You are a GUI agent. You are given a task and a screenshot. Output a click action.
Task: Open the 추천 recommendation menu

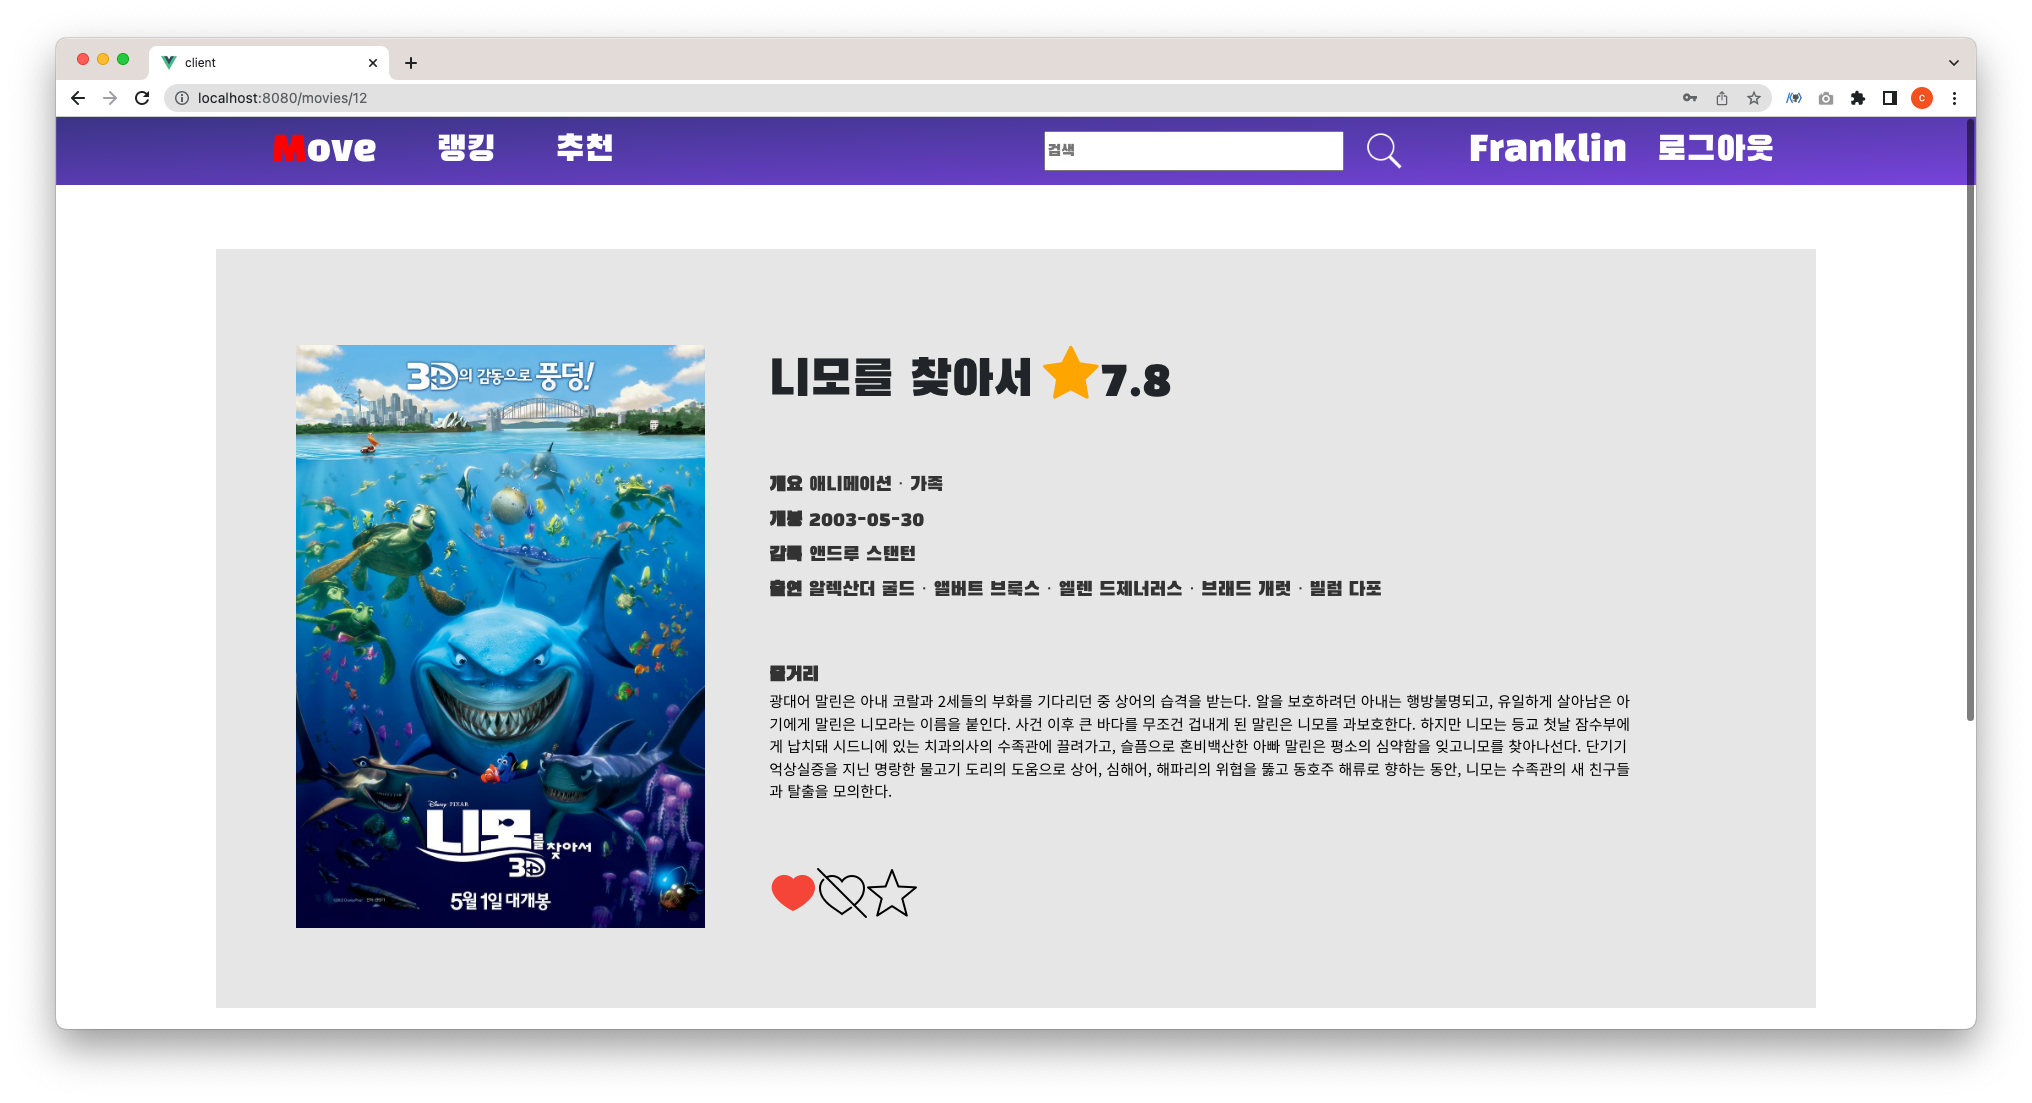[x=584, y=148]
